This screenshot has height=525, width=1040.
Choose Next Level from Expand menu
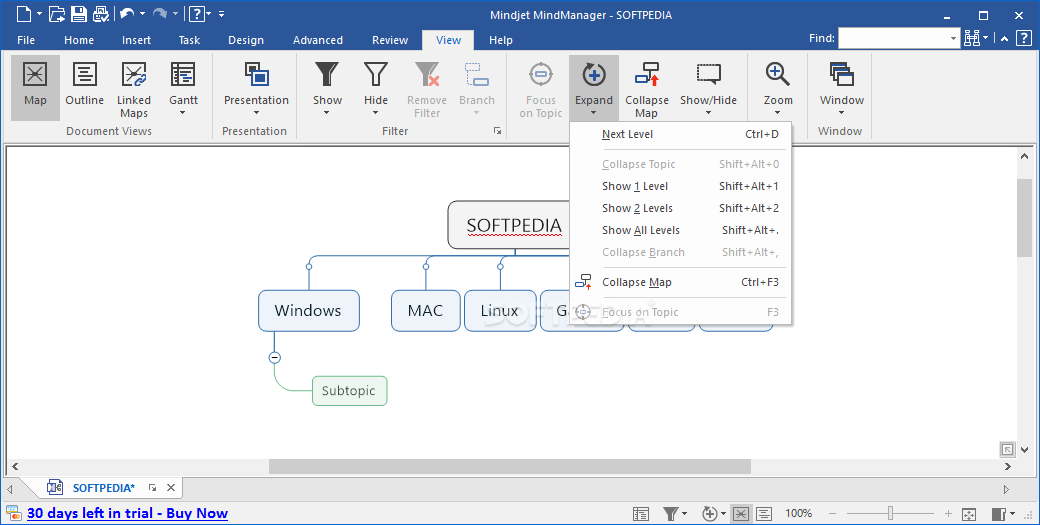pos(681,134)
